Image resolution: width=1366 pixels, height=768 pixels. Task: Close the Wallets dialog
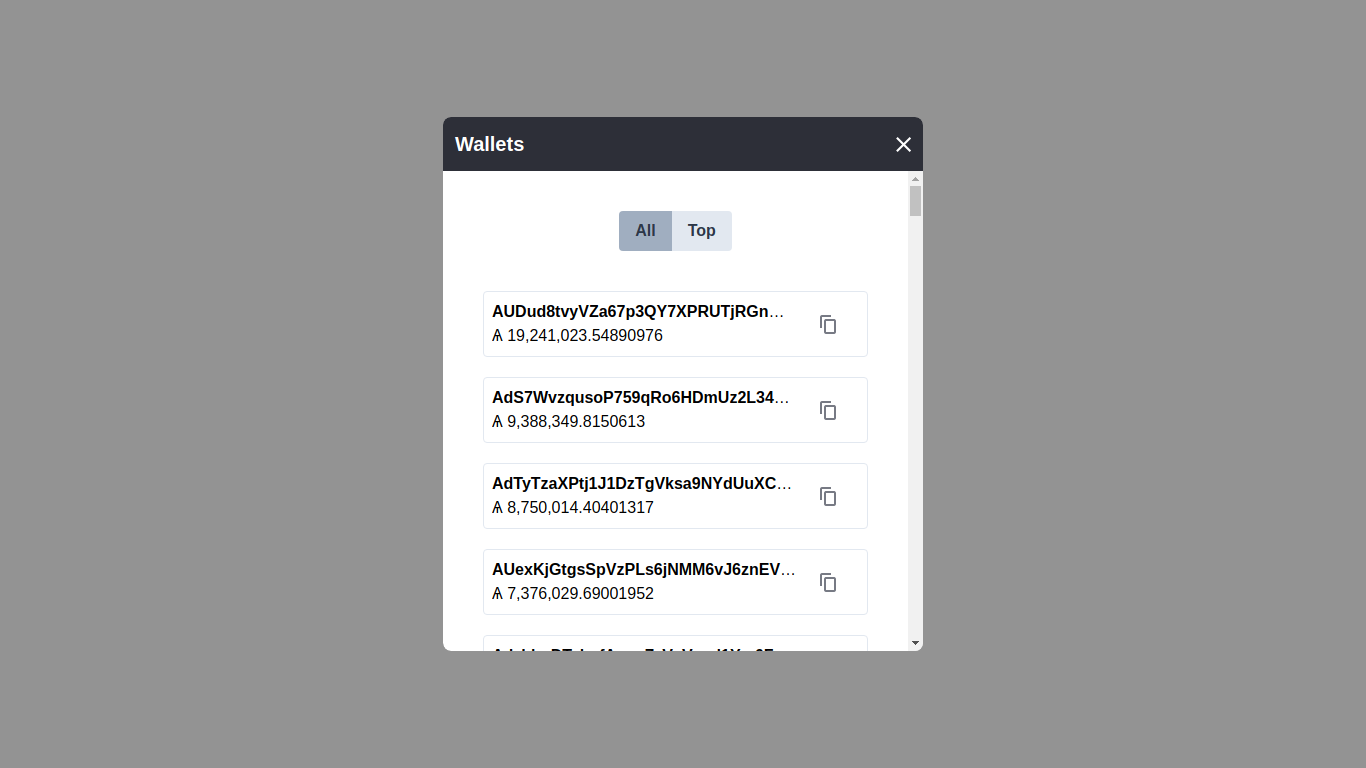click(x=903, y=144)
